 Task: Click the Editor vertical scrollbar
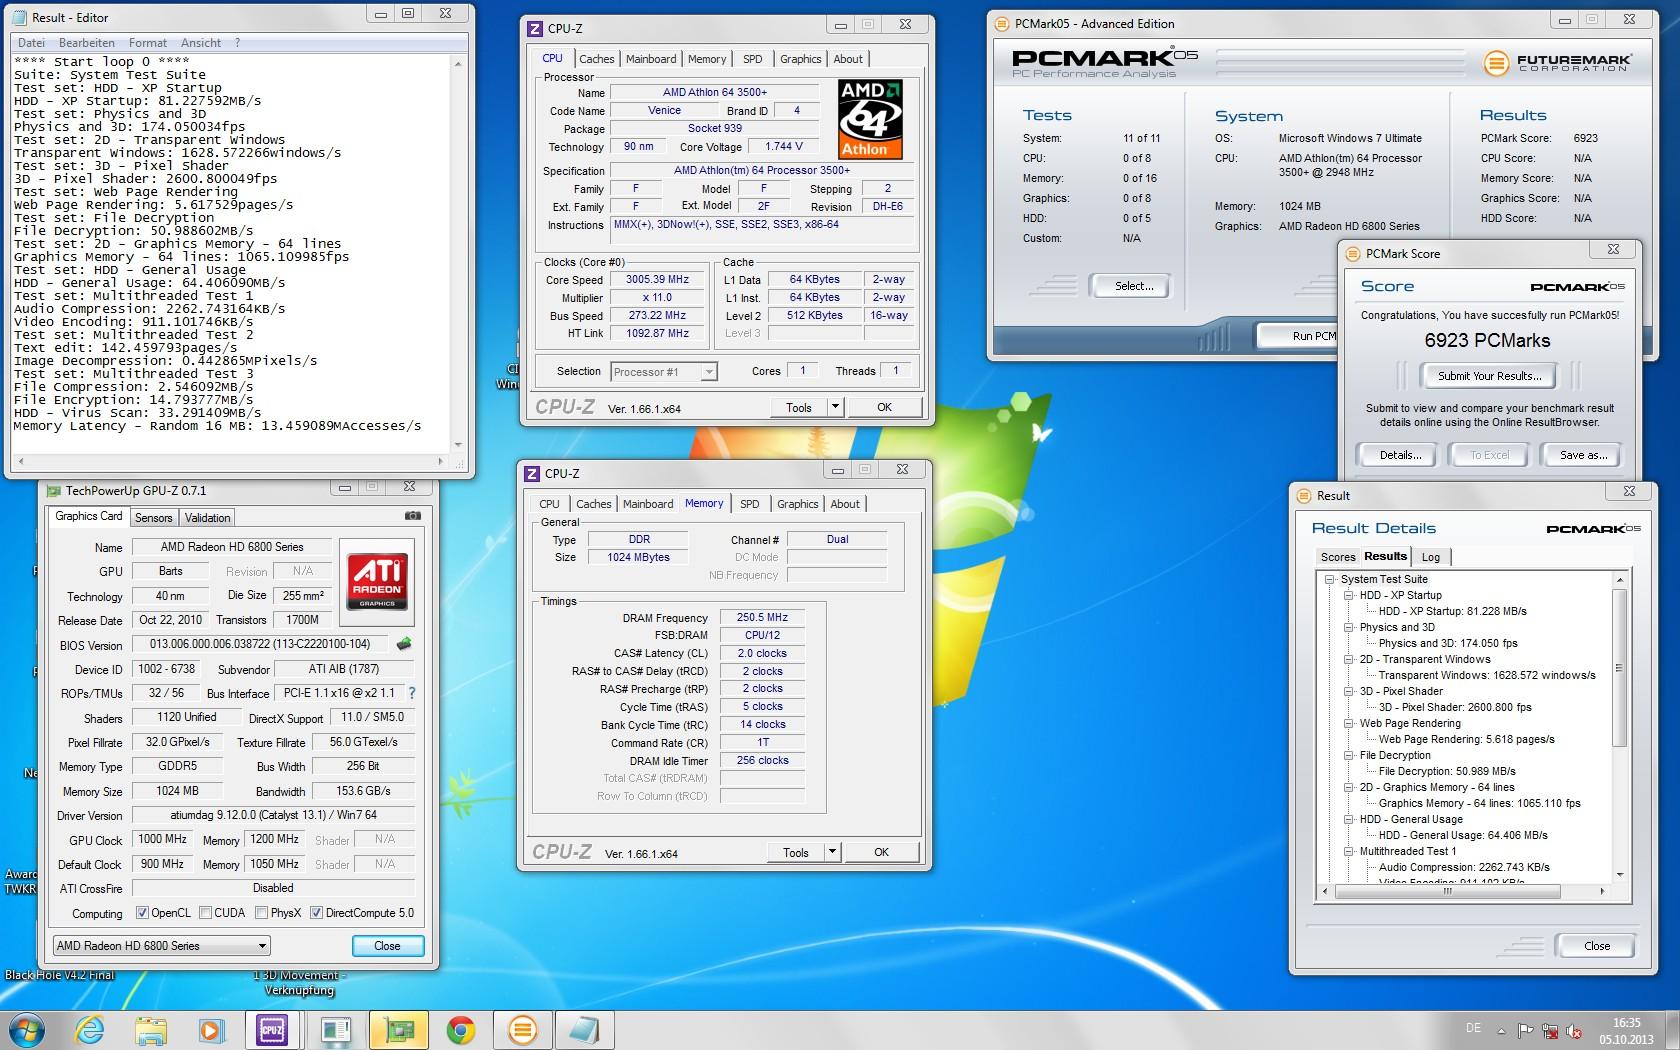pyautogui.click(x=458, y=253)
